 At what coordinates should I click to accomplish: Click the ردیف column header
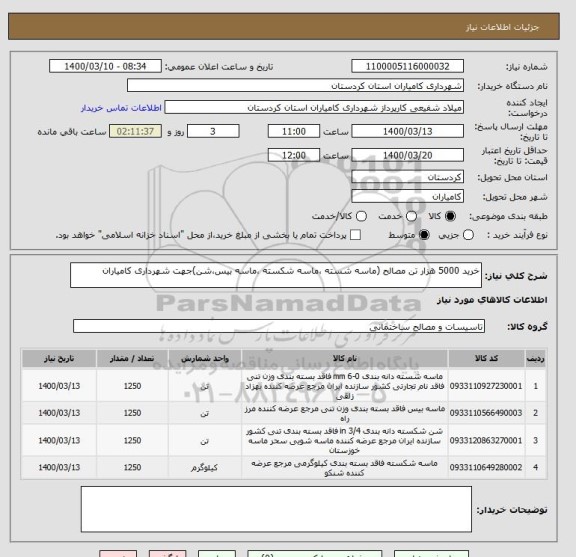tap(536, 359)
